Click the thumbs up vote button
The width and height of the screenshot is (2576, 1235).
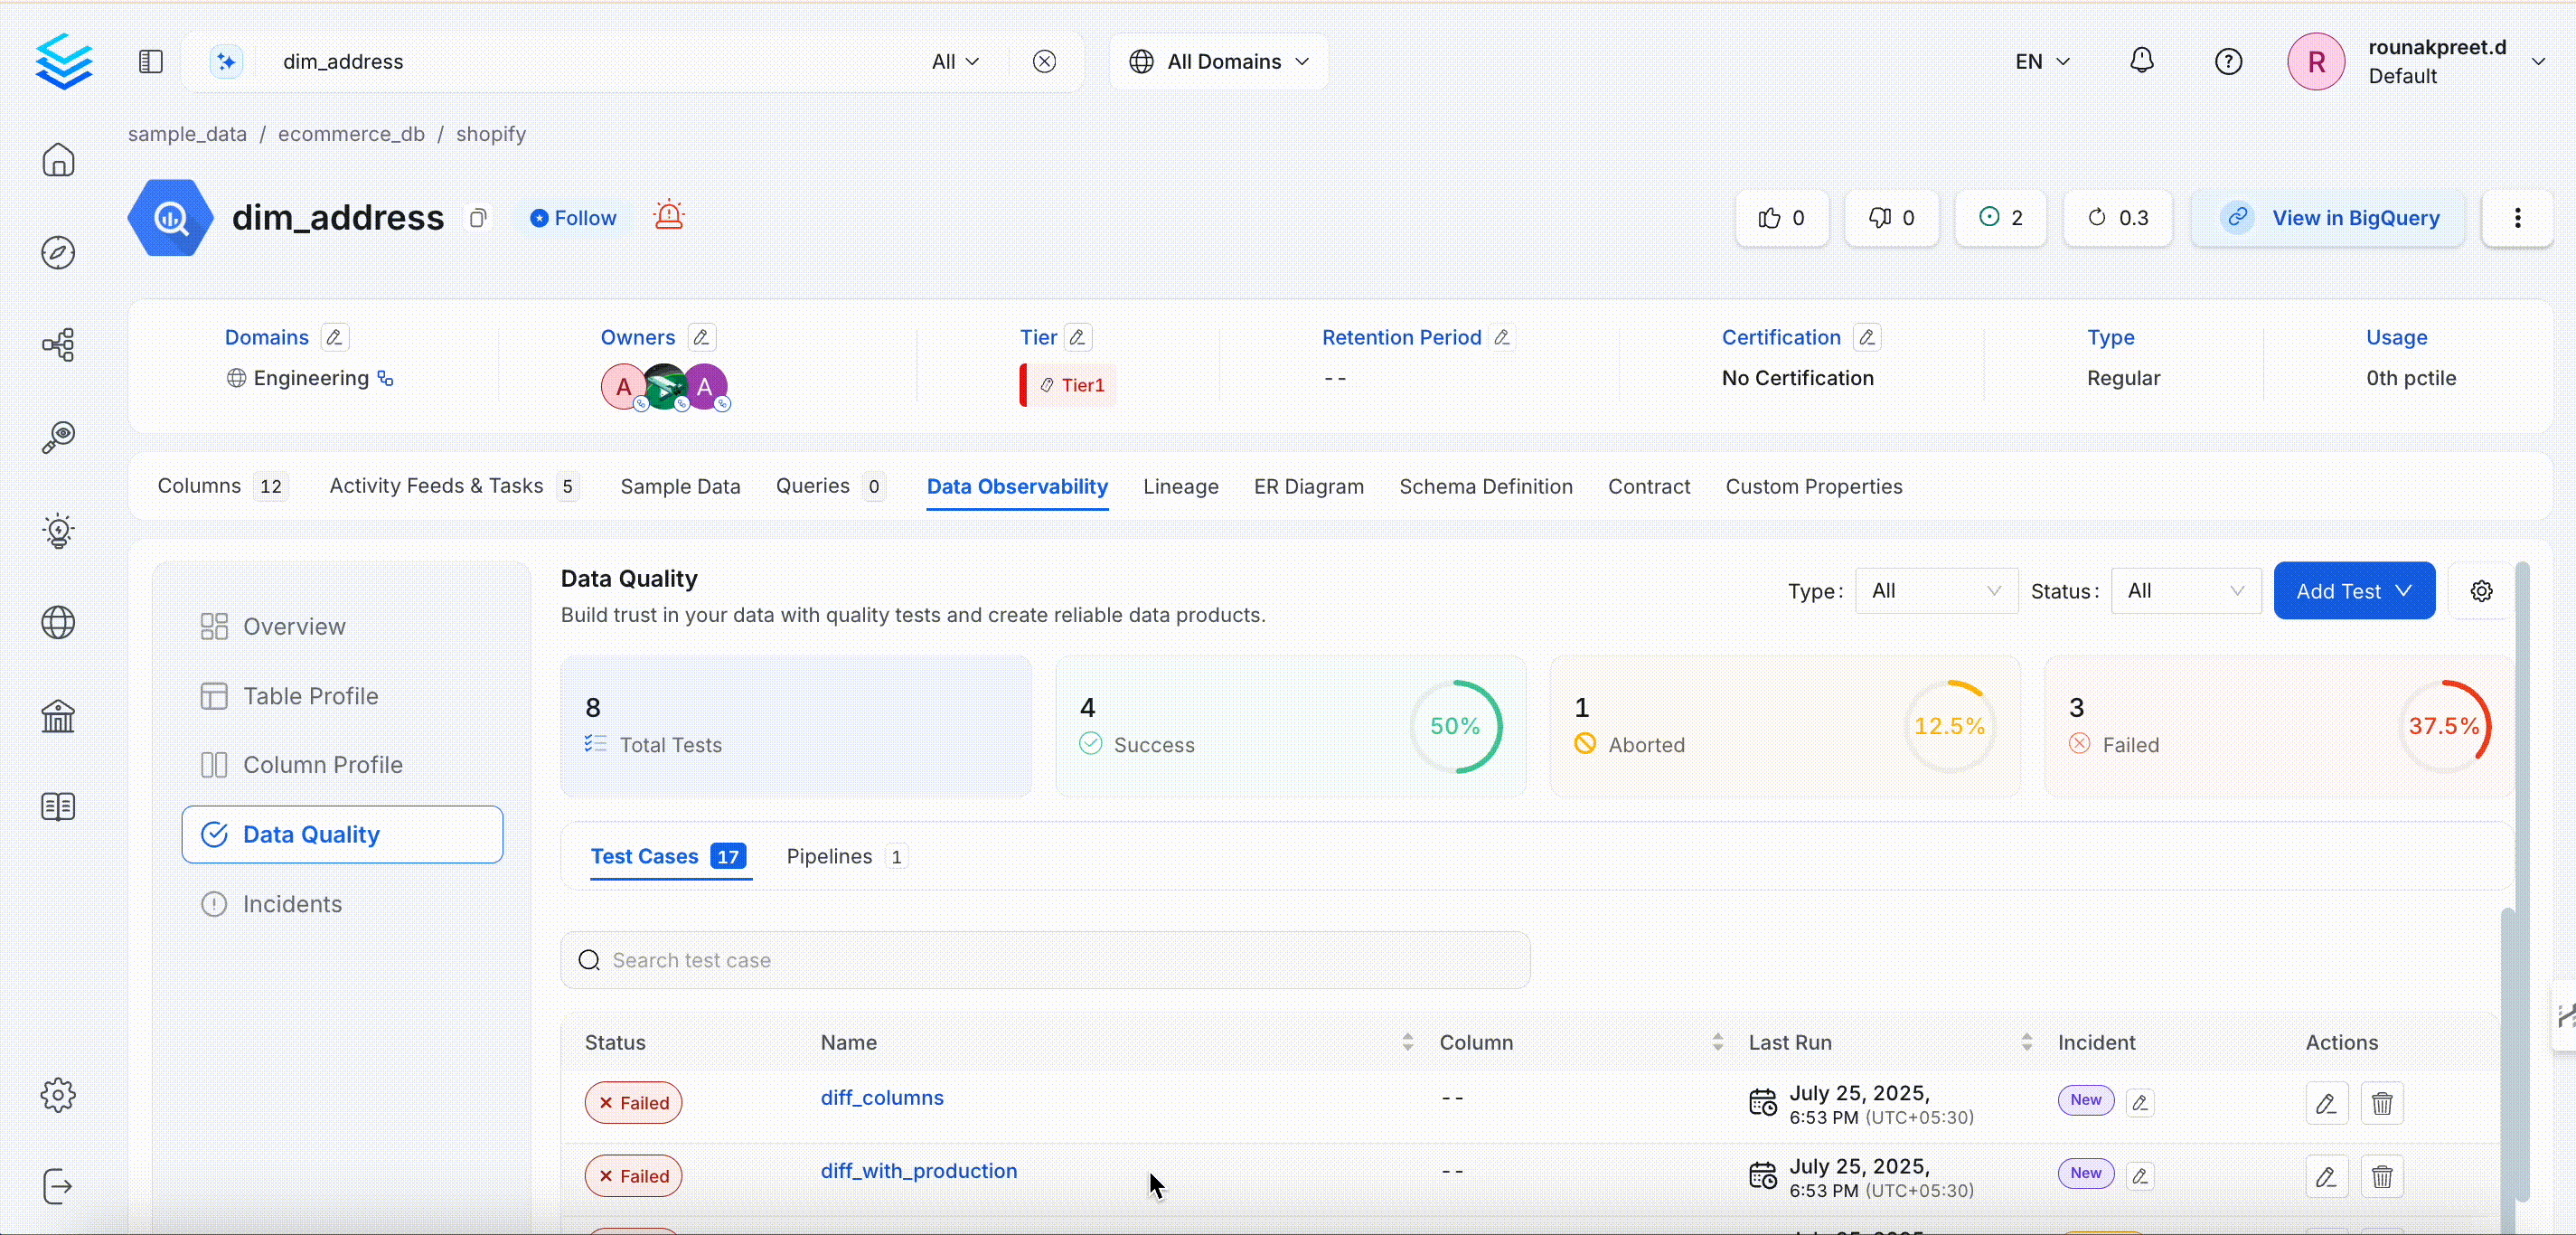pos(1782,218)
